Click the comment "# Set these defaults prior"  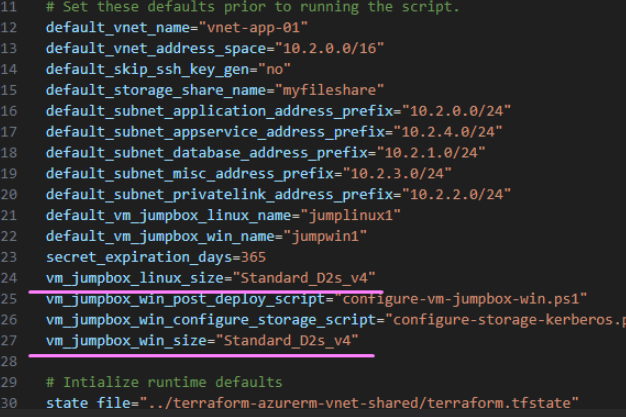pos(156,7)
